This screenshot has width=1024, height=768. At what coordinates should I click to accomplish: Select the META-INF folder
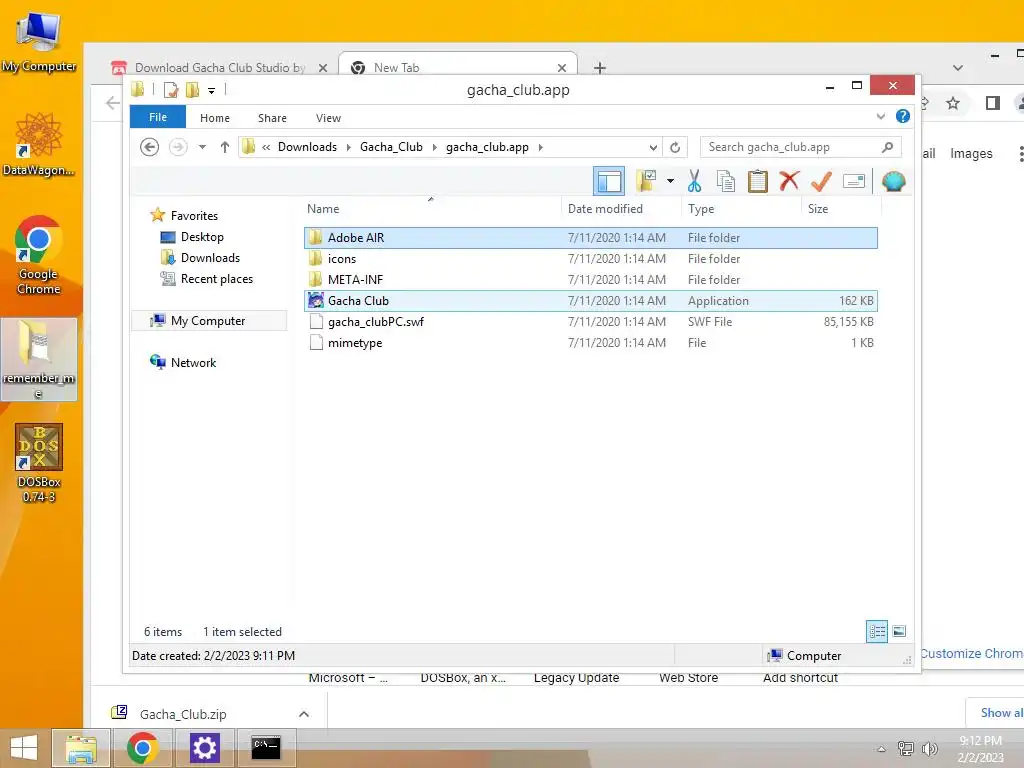[590, 280]
